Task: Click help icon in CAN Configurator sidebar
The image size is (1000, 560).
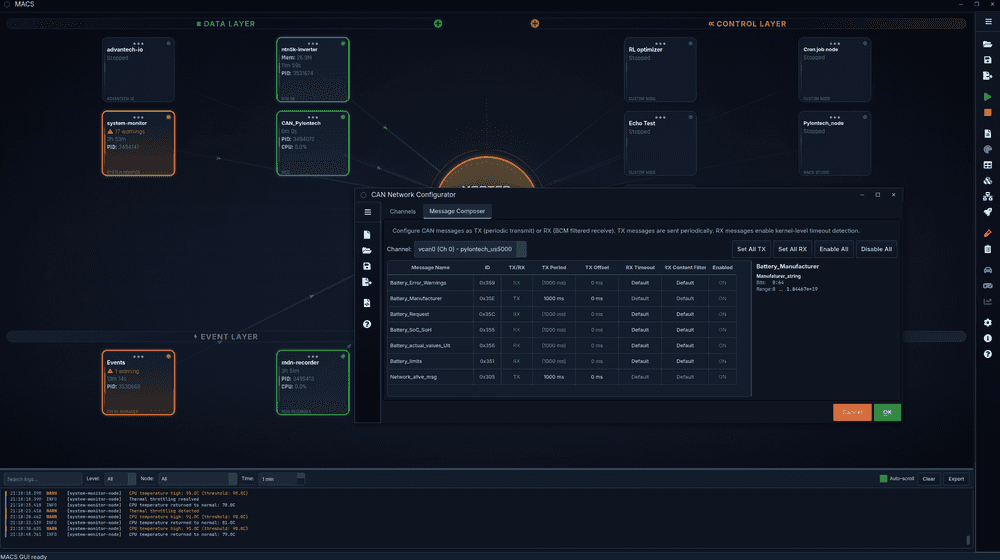Action: [x=367, y=324]
